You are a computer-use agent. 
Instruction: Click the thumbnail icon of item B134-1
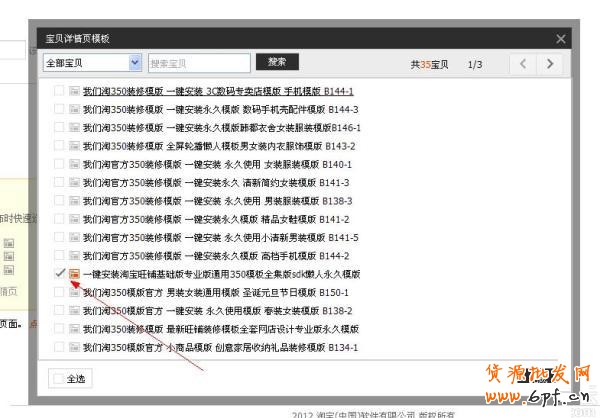tap(73, 347)
